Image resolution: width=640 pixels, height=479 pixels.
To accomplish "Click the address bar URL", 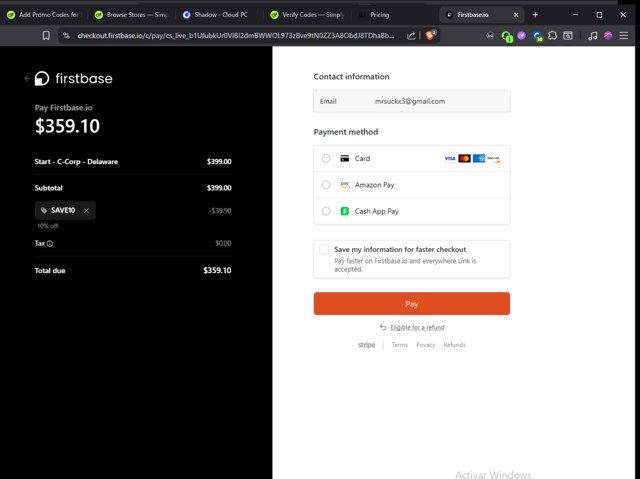I will click(236, 35).
